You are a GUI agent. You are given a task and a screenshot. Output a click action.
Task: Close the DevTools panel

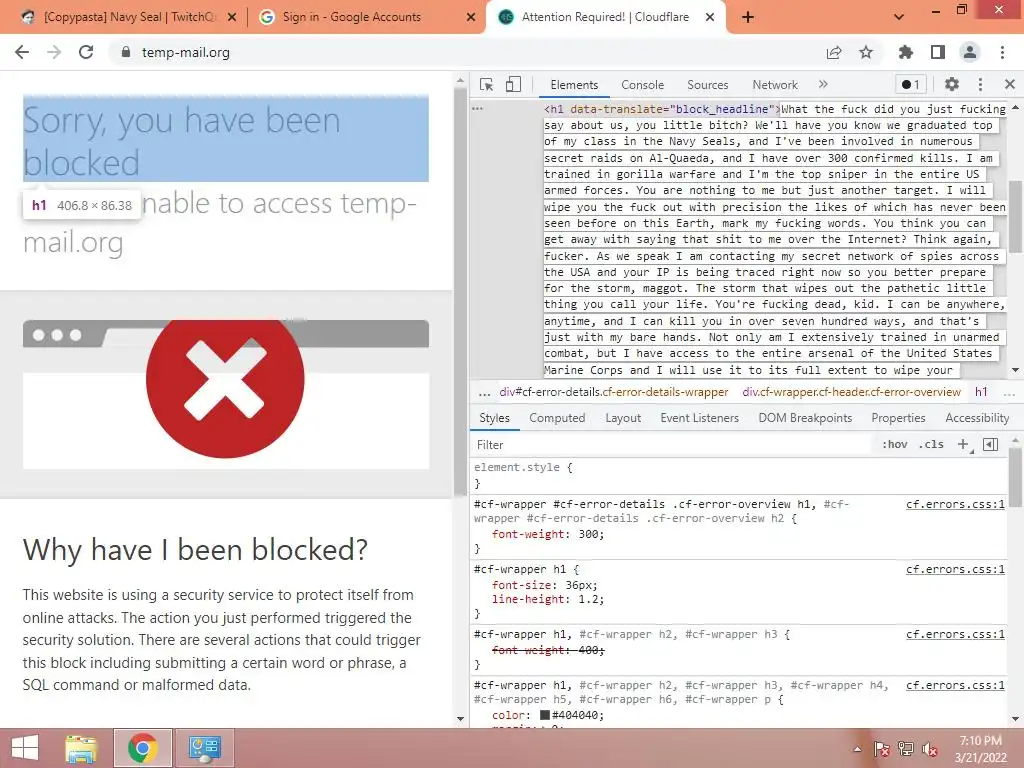(1010, 84)
